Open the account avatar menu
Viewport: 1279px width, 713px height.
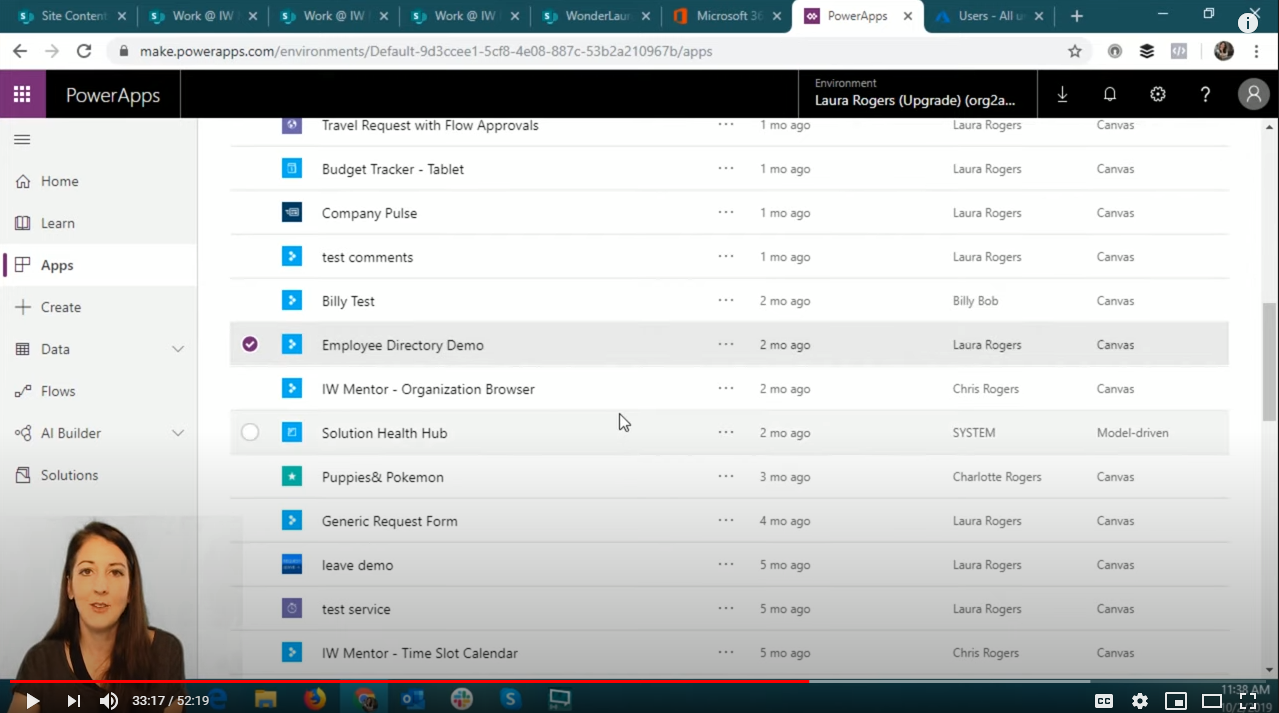1253,93
